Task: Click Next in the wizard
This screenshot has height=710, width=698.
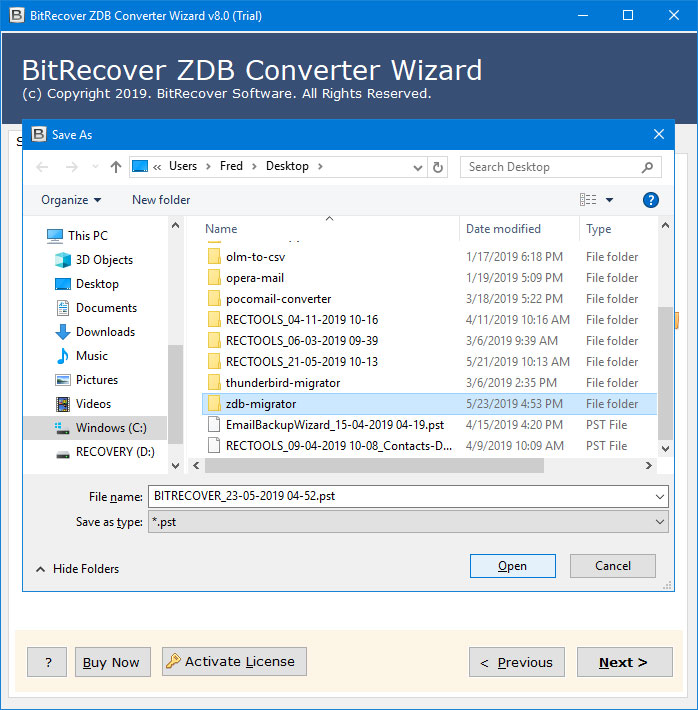Action: [x=625, y=662]
